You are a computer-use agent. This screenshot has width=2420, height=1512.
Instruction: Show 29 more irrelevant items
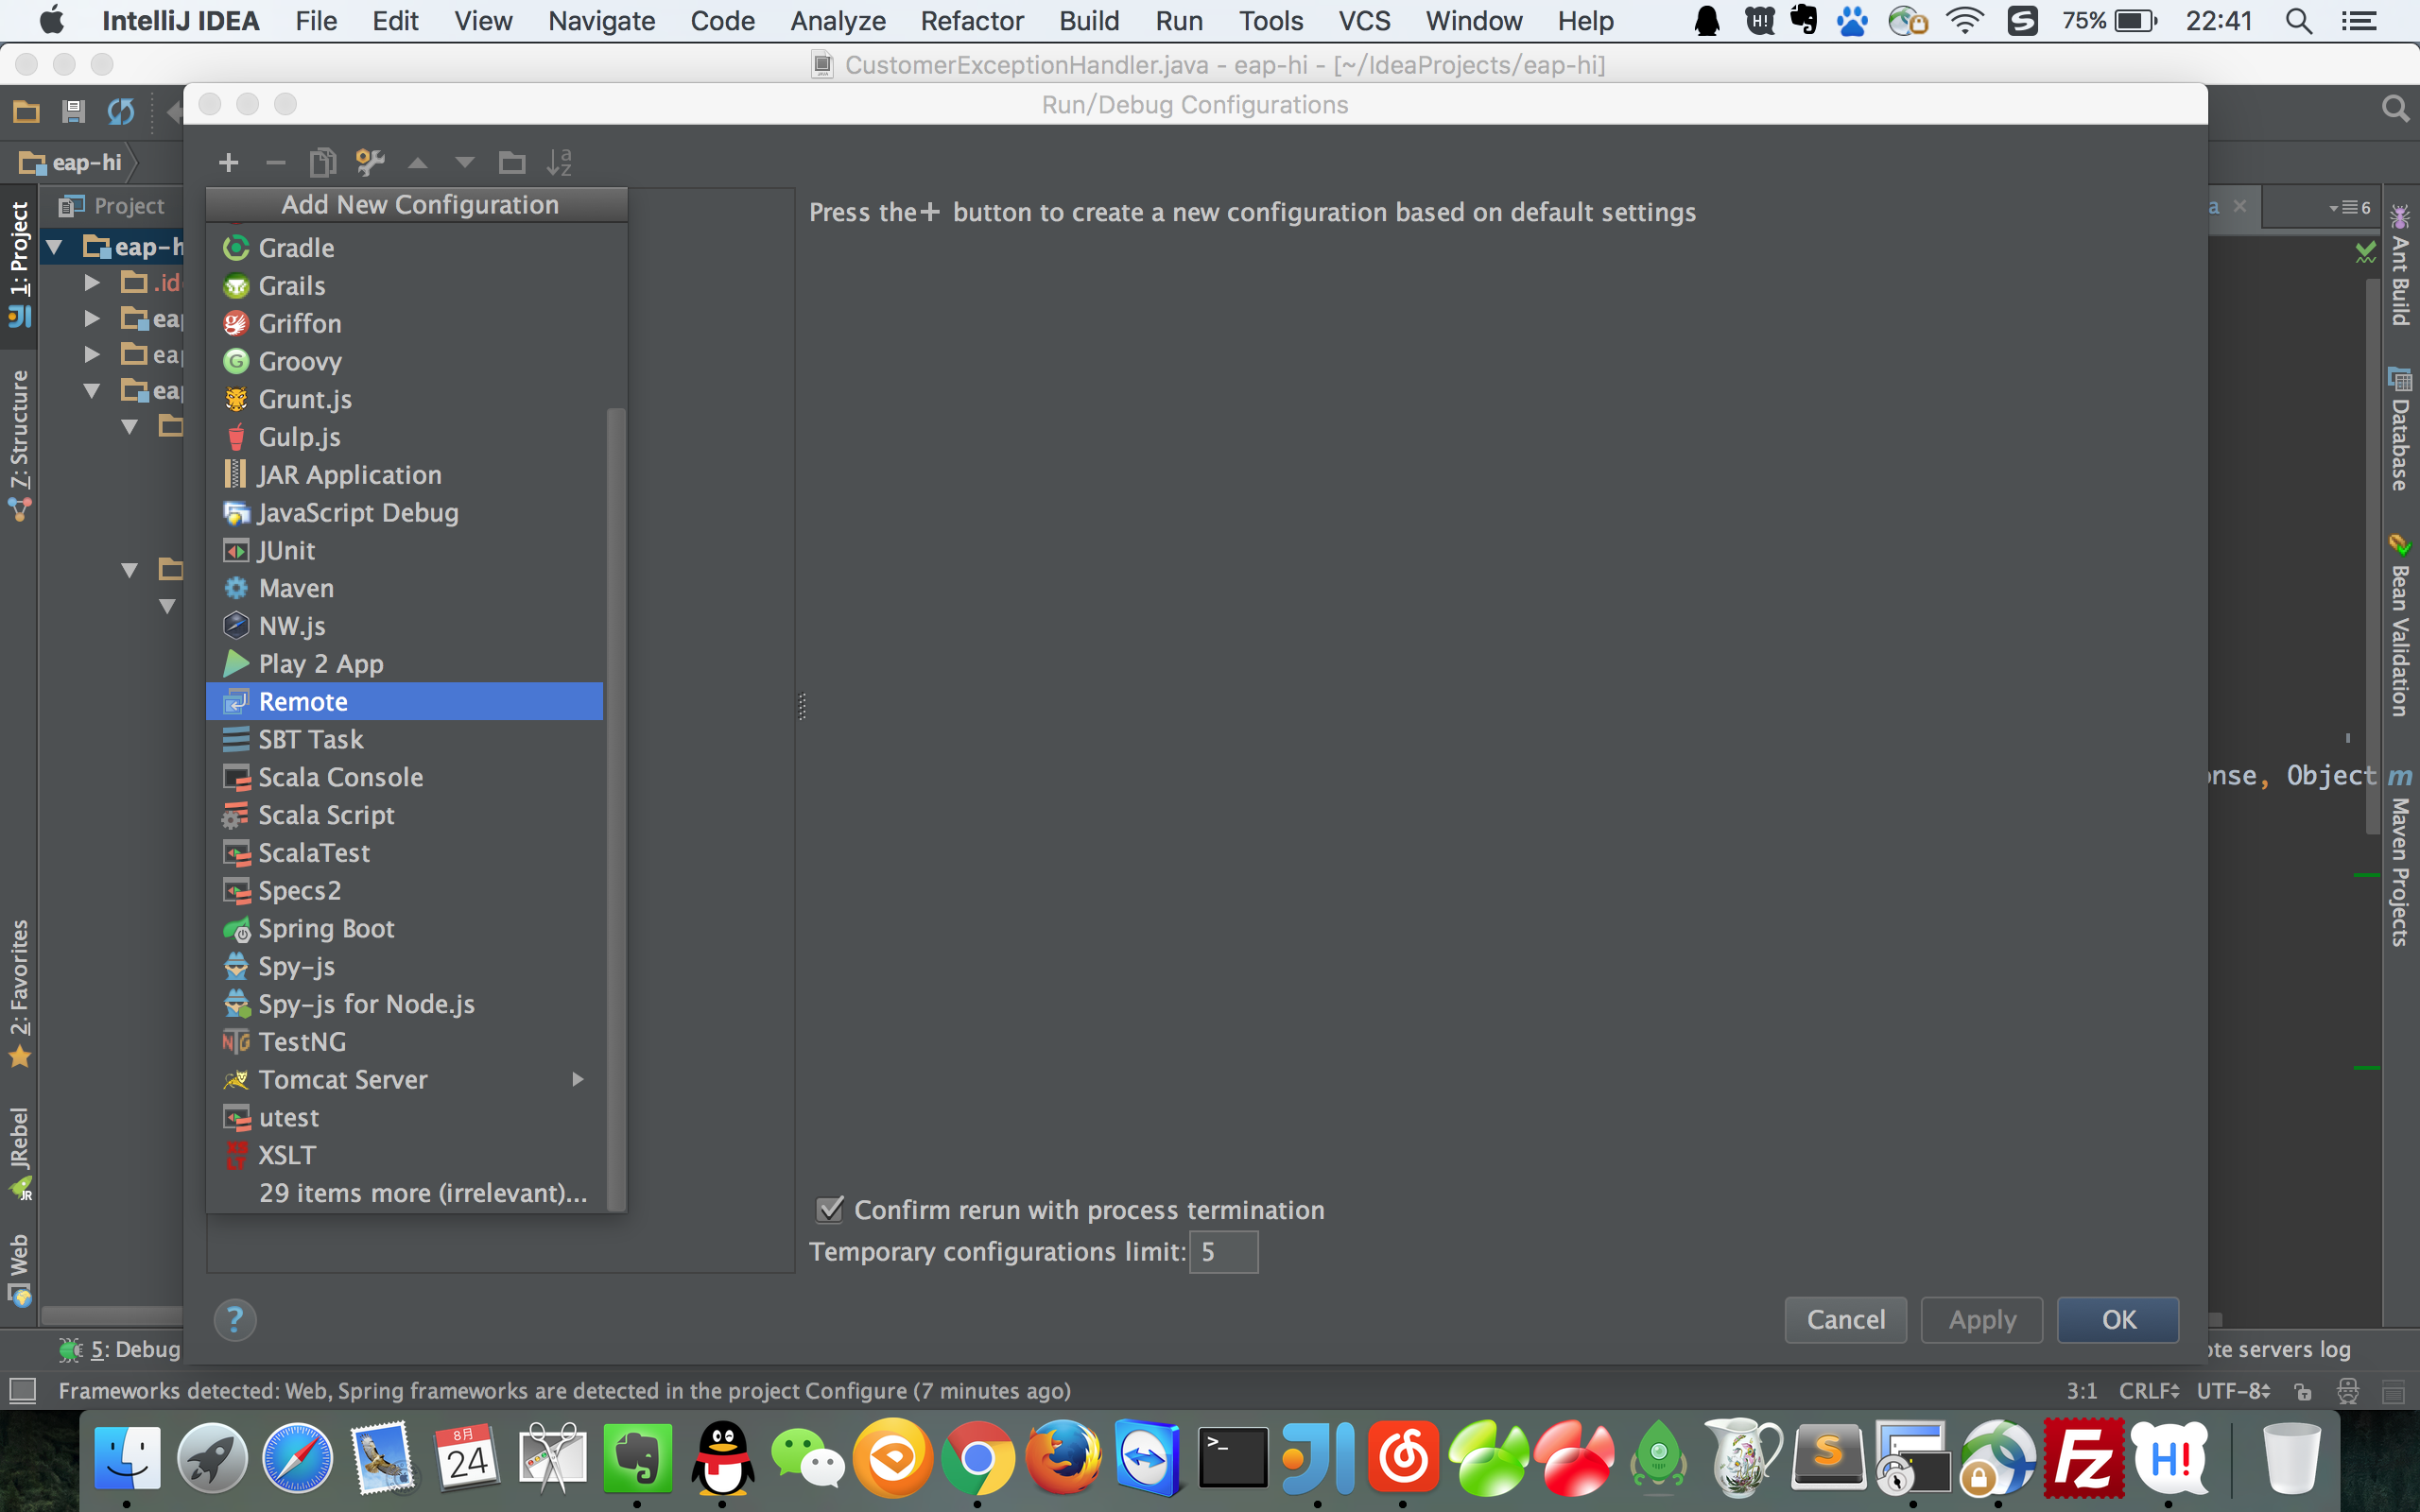tap(422, 1193)
